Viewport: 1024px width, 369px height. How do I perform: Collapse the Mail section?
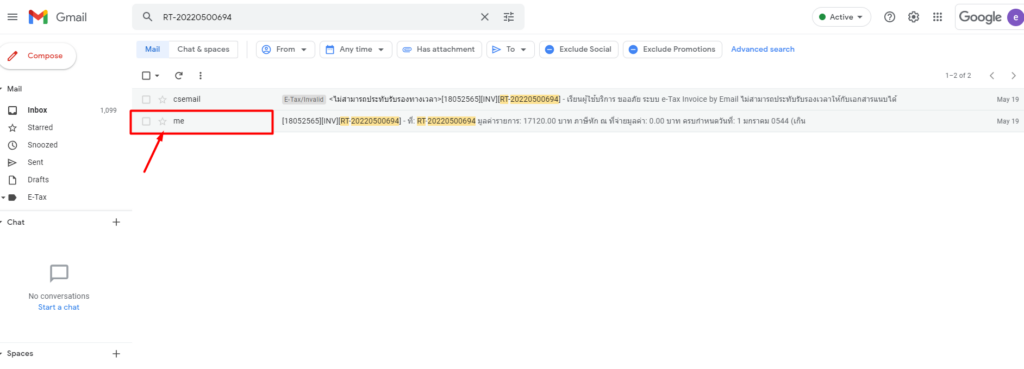2,89
